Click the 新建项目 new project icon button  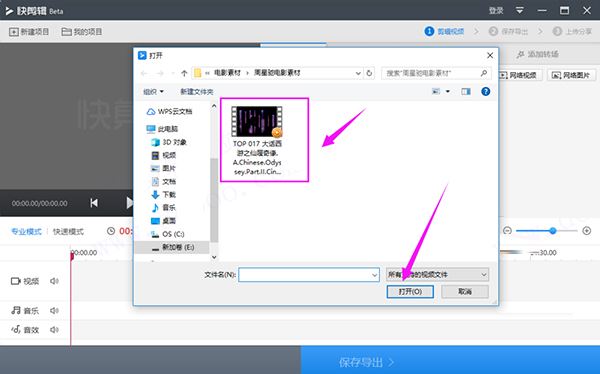point(29,32)
